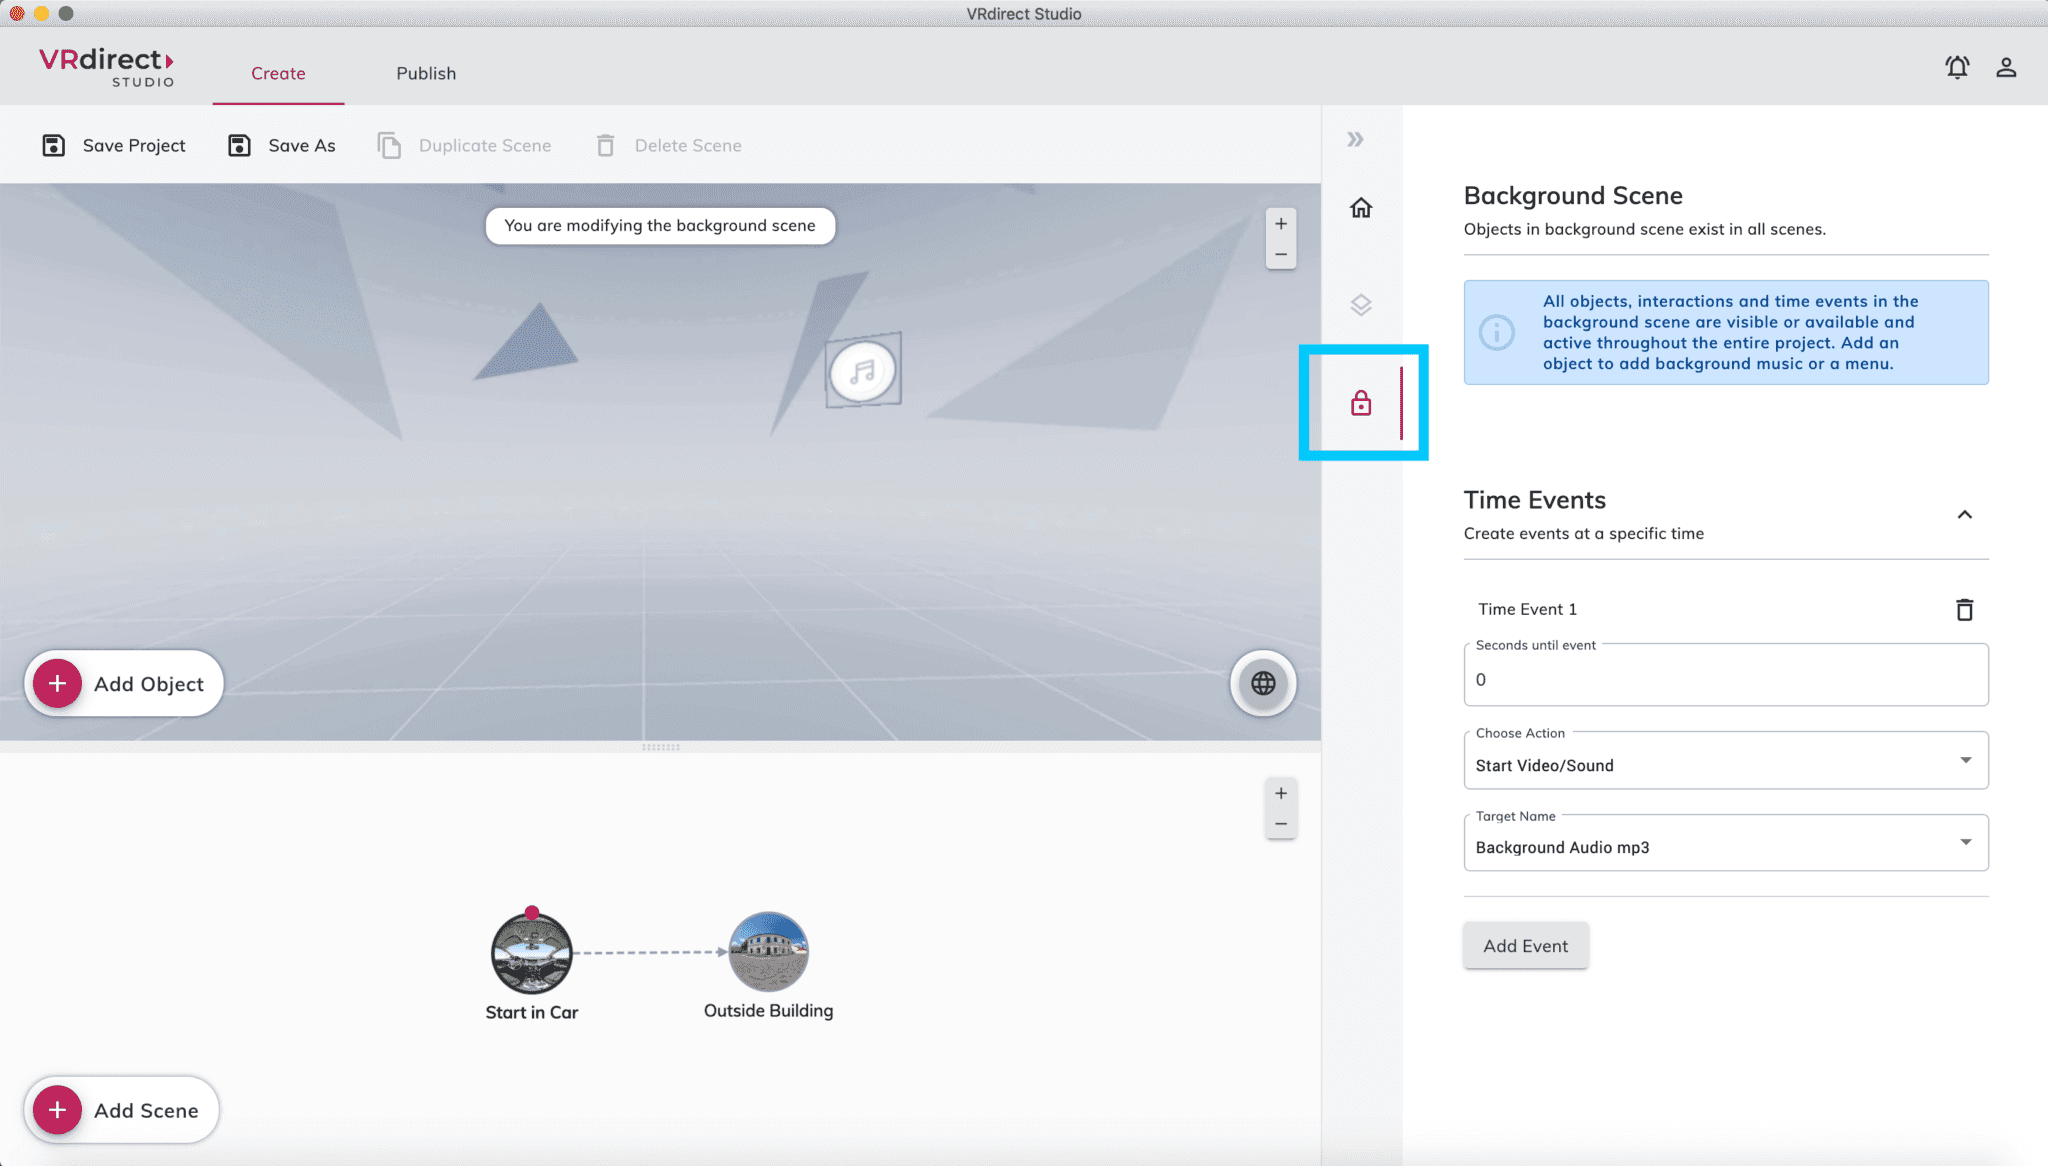2048x1166 pixels.
Task: Click the panel divider handle between viewport and graph
Action: pos(660,747)
